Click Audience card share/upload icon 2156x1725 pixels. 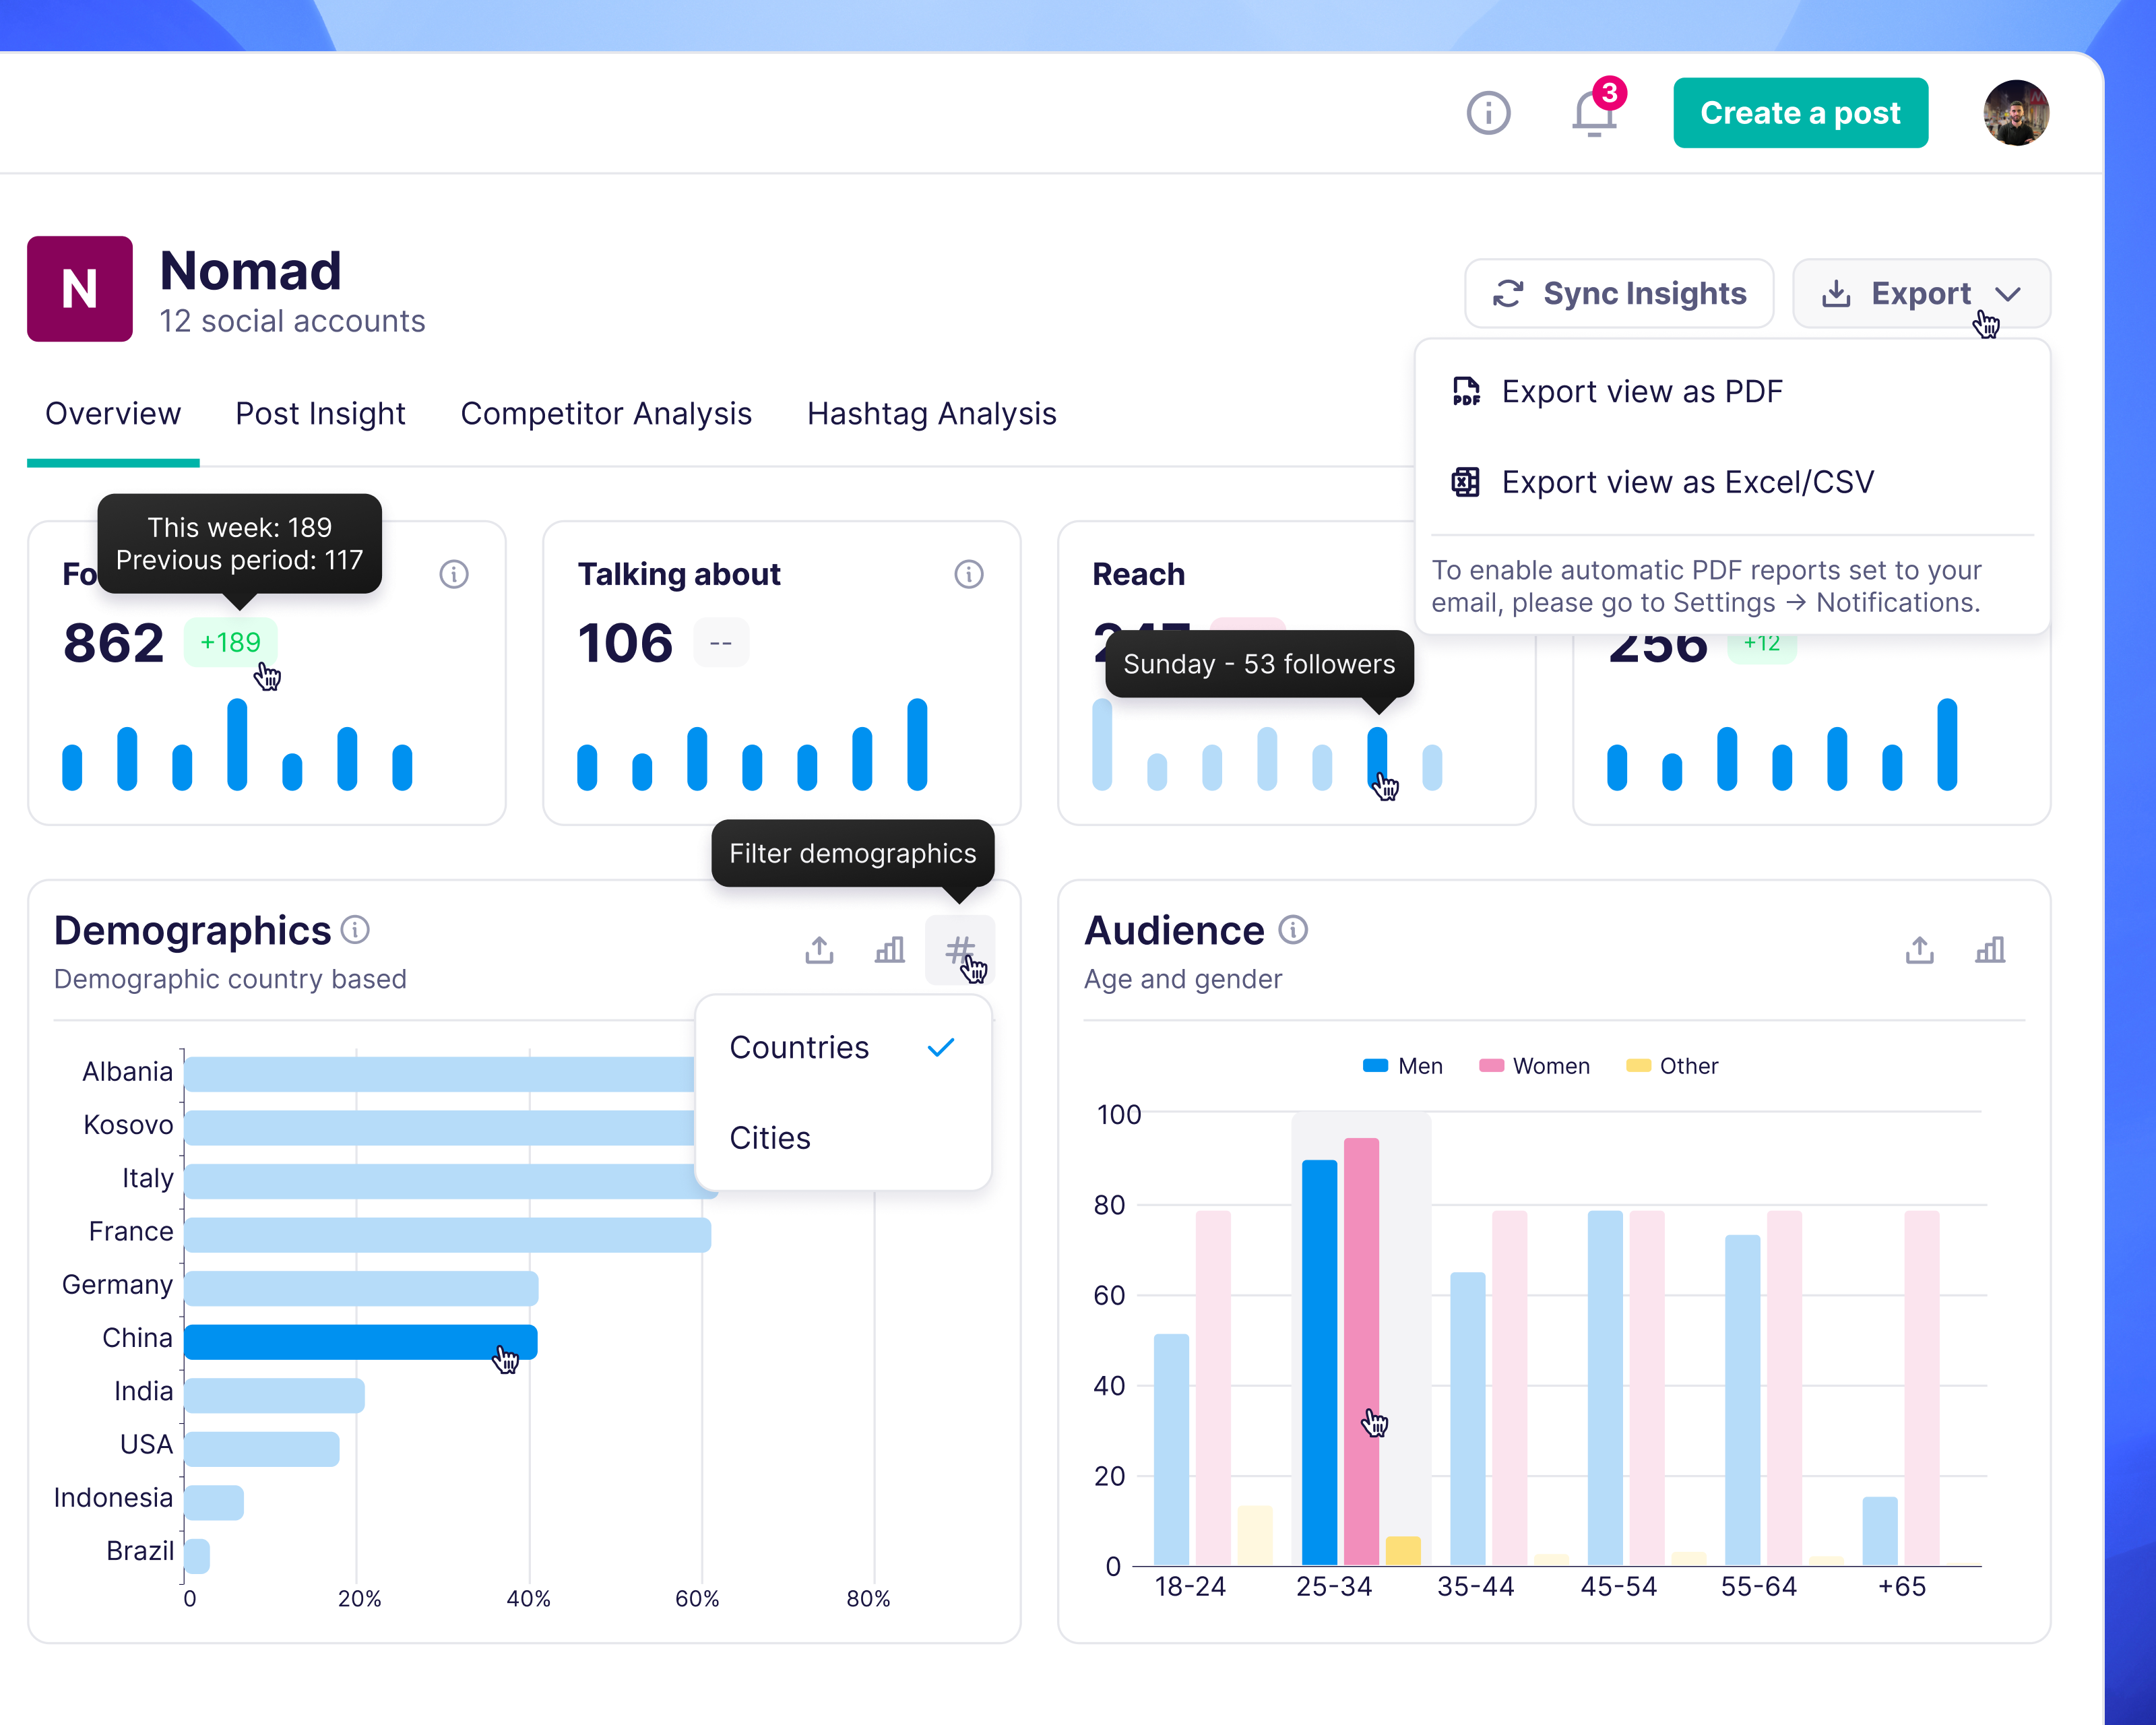point(1919,949)
